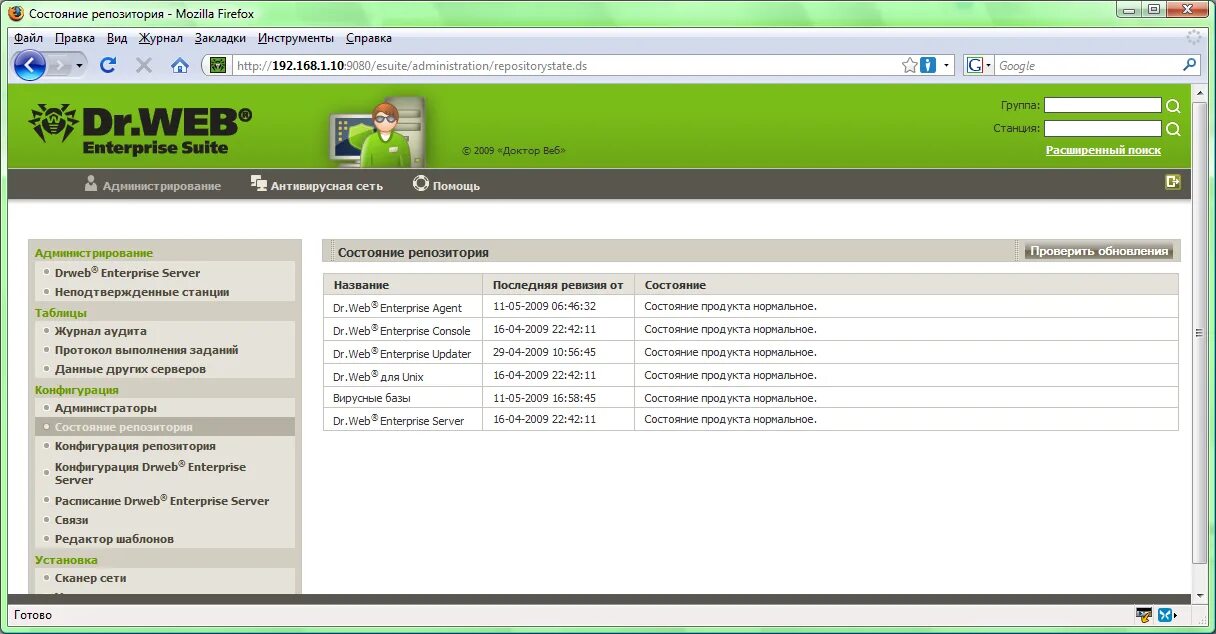Viewport: 1216px width, 634px height.
Task: Open the Вид menu
Action: click(x=117, y=38)
